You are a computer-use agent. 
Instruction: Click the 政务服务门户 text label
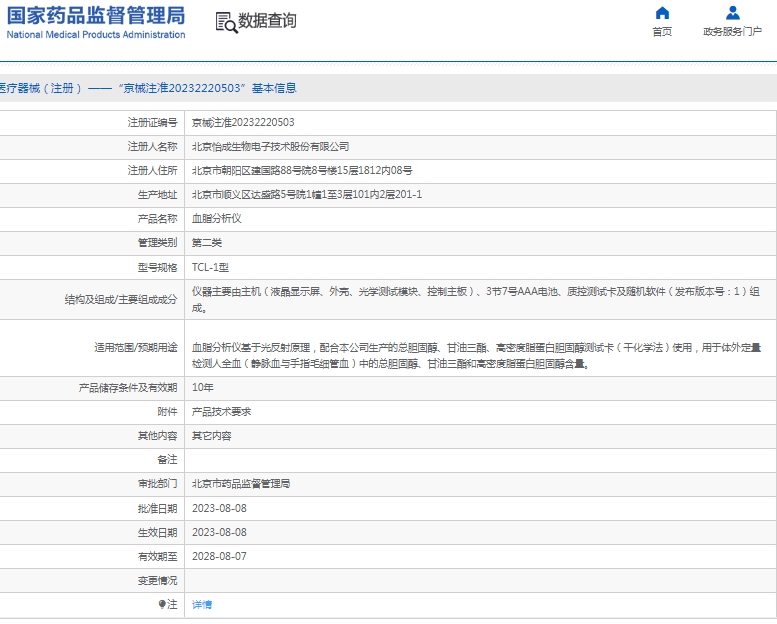tap(732, 32)
